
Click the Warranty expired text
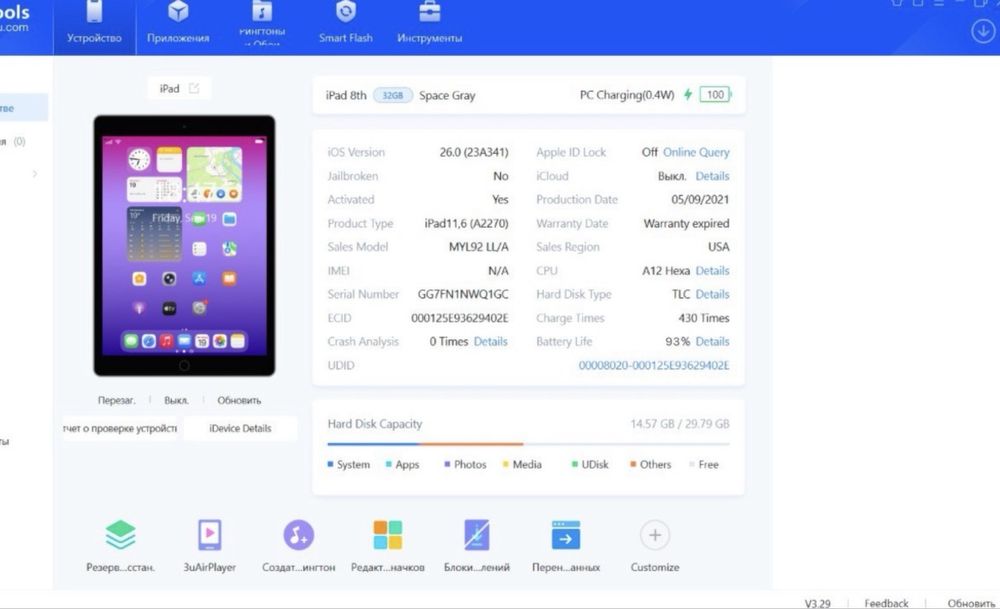pos(686,223)
